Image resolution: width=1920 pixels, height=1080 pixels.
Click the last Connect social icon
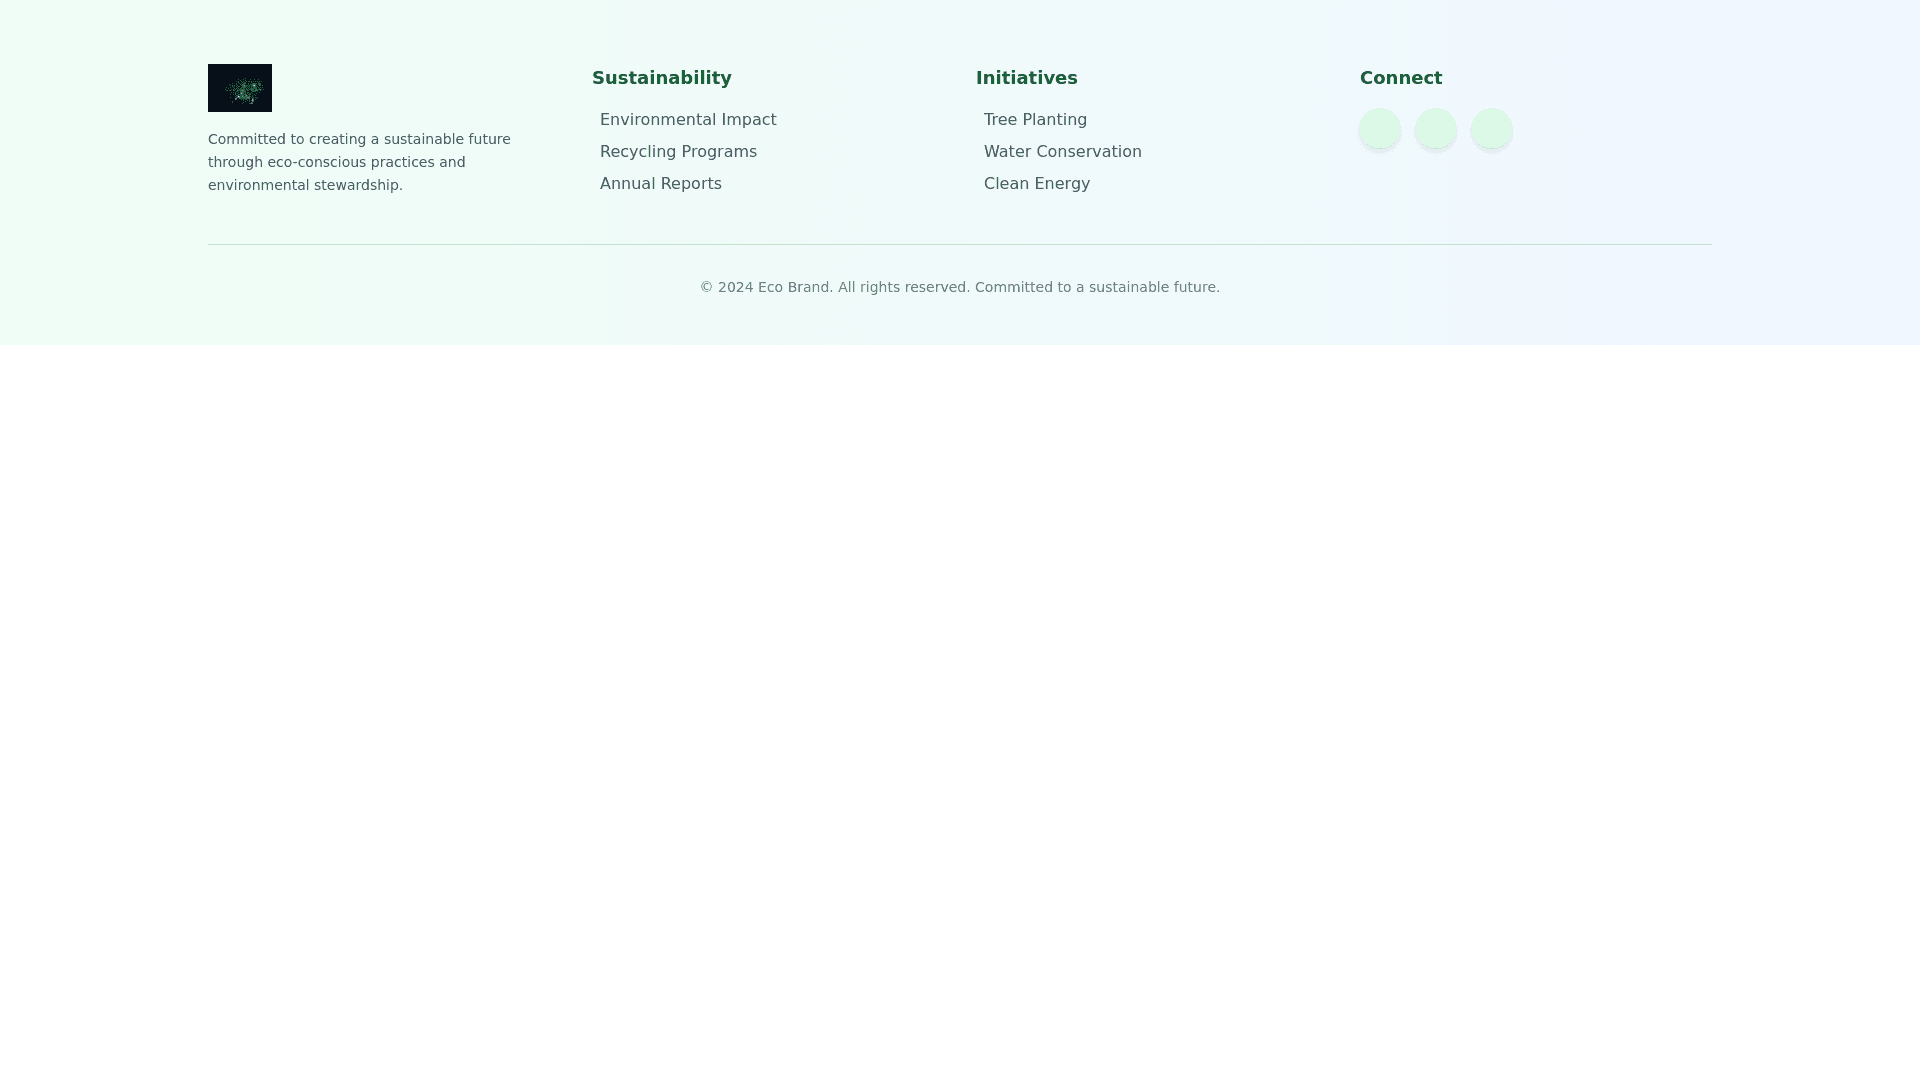pos(1492,129)
